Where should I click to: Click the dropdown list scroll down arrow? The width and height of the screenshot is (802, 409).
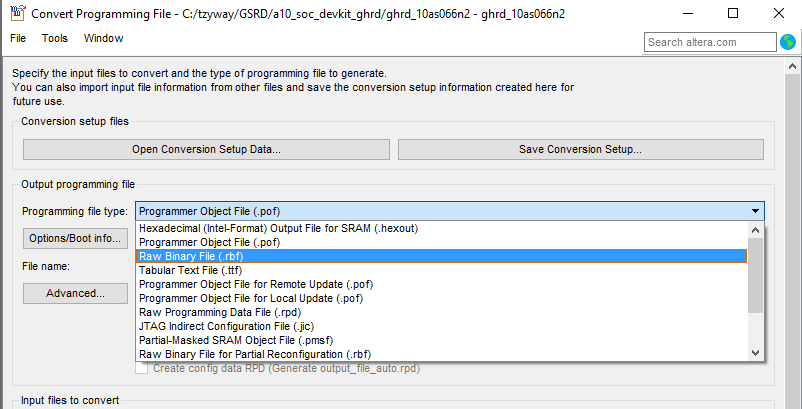[x=756, y=353]
